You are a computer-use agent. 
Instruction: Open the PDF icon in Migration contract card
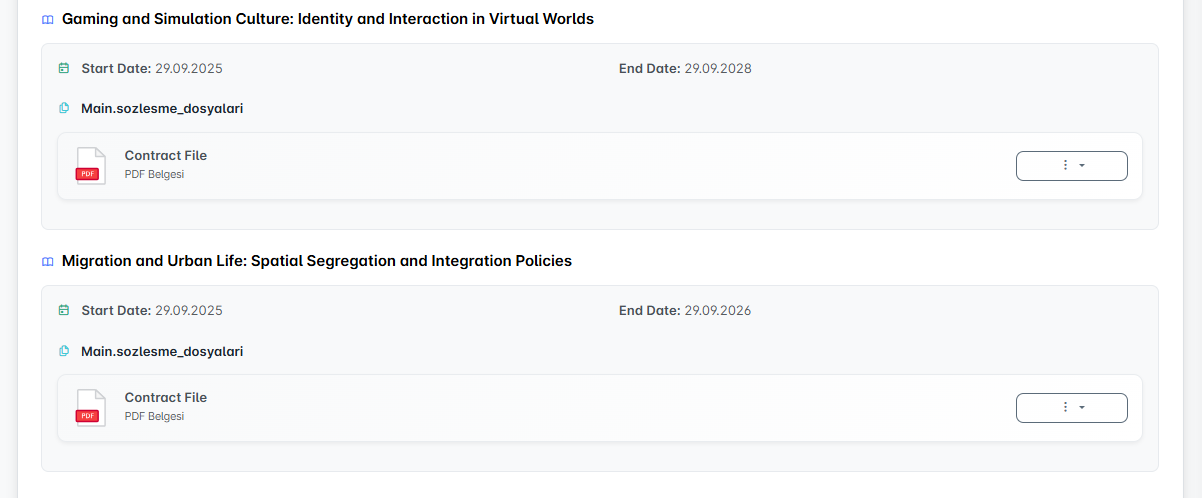90,408
